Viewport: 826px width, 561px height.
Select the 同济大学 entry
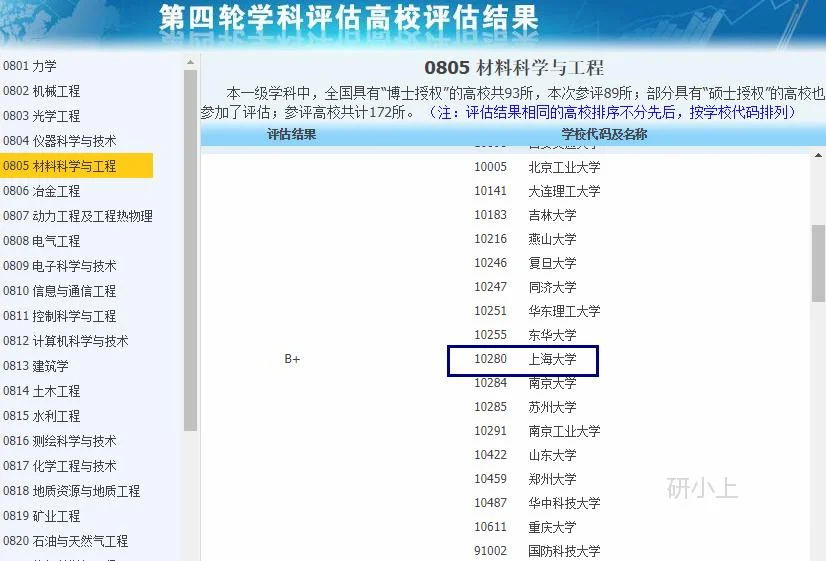click(x=552, y=287)
